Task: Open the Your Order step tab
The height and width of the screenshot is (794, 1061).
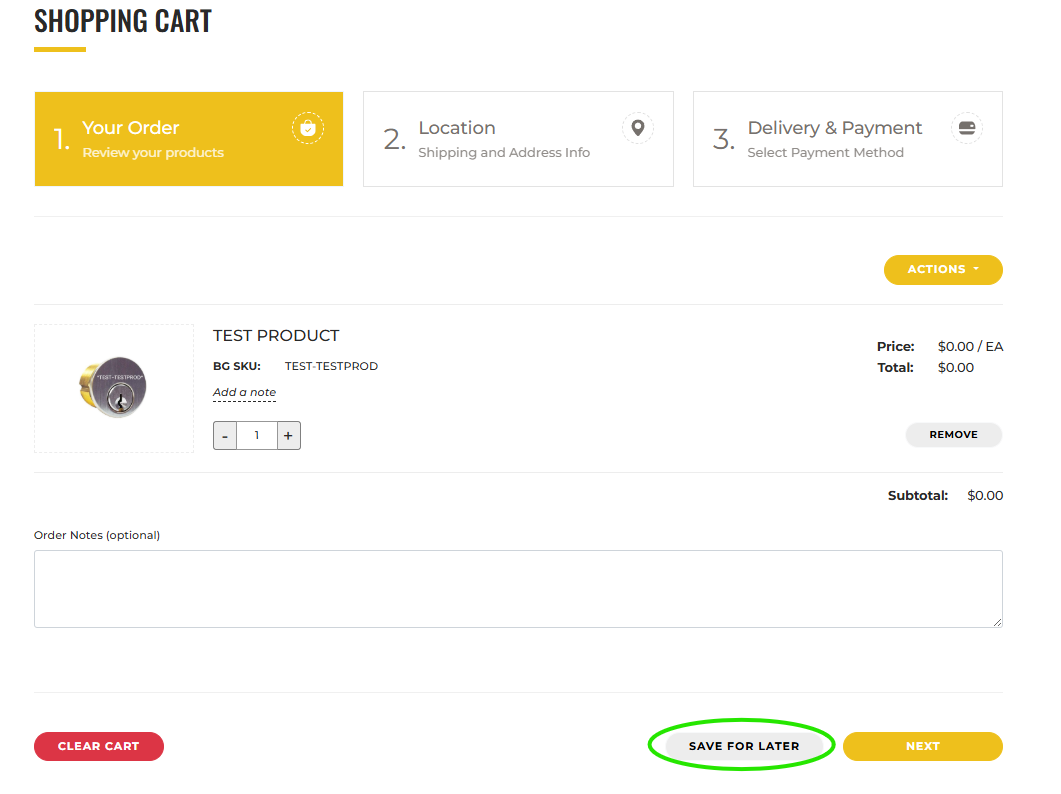Action: (x=188, y=139)
